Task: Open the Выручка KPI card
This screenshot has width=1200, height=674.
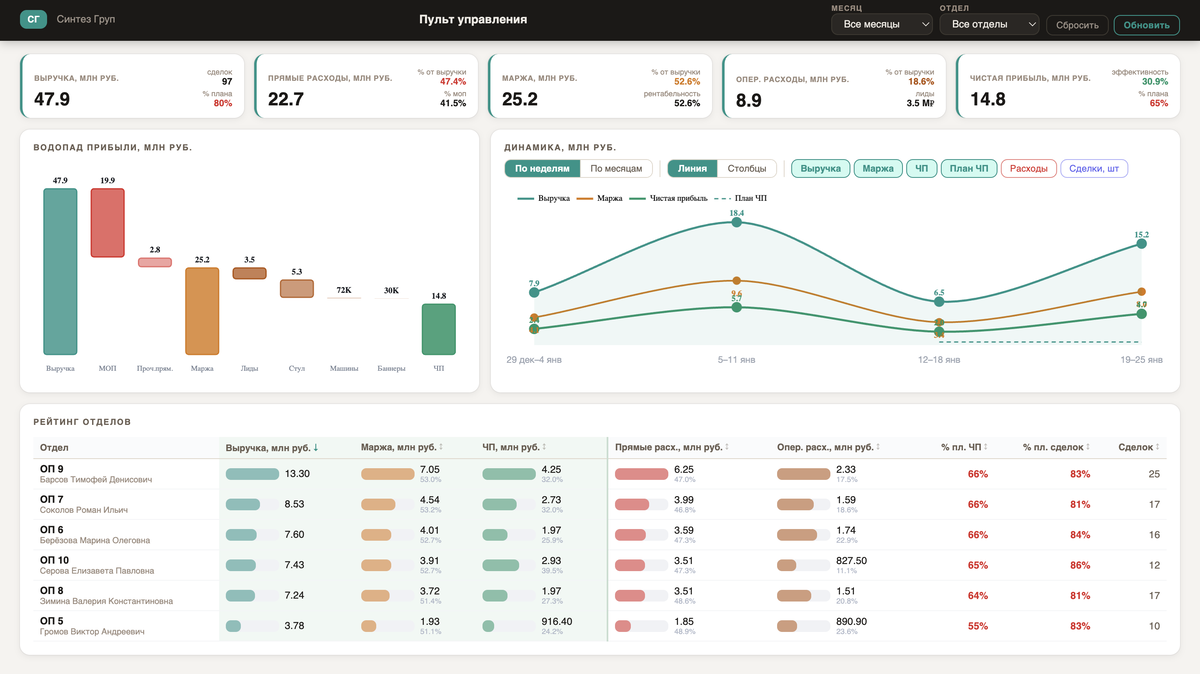Action: [132, 86]
